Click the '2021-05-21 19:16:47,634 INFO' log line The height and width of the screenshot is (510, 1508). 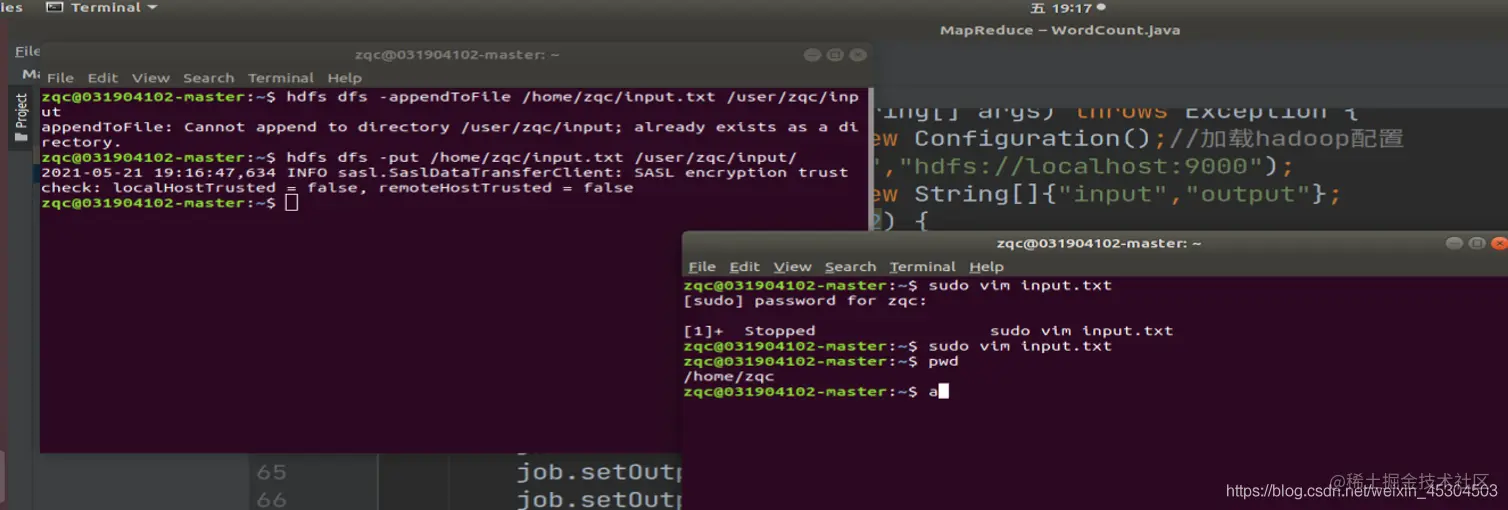pyautogui.click(x=444, y=172)
